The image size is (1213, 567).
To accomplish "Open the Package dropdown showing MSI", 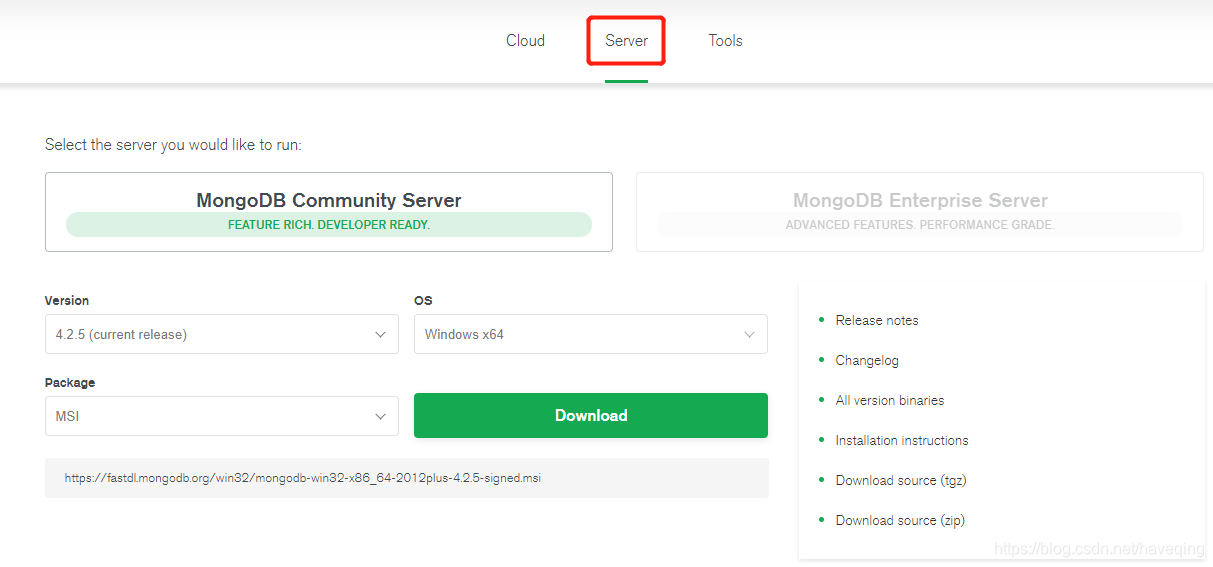I will tap(222, 416).
